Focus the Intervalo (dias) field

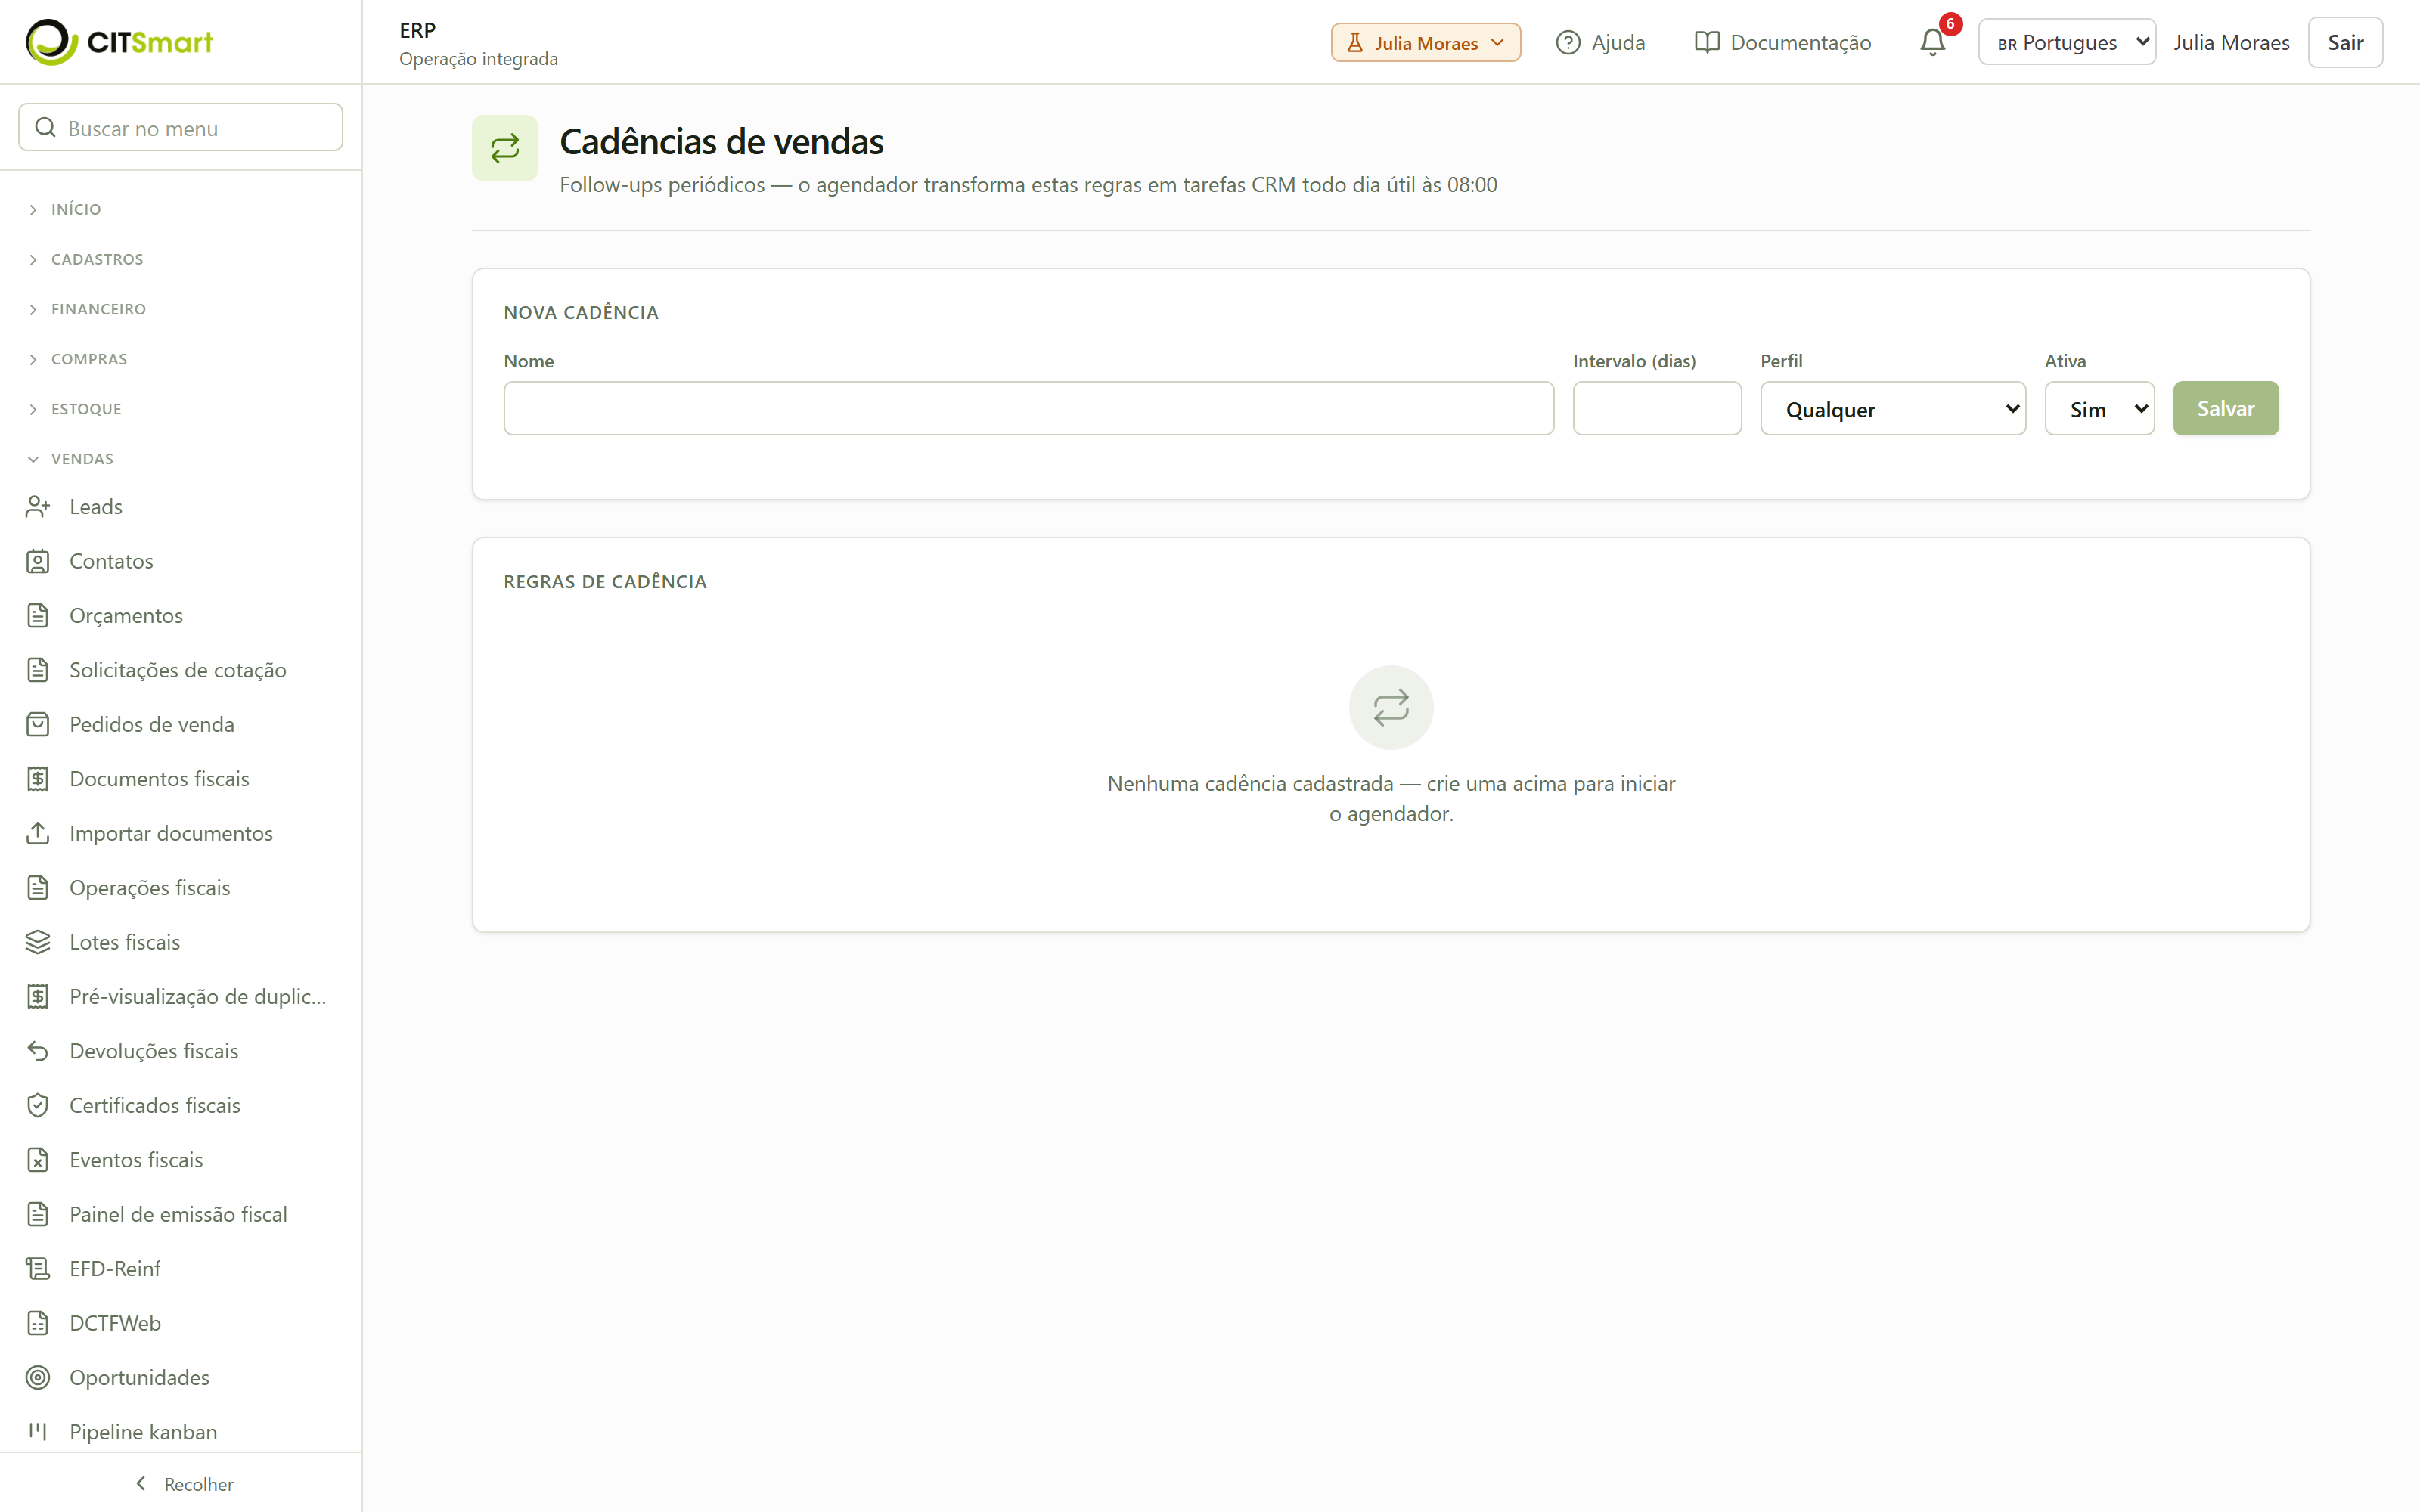pyautogui.click(x=1657, y=408)
